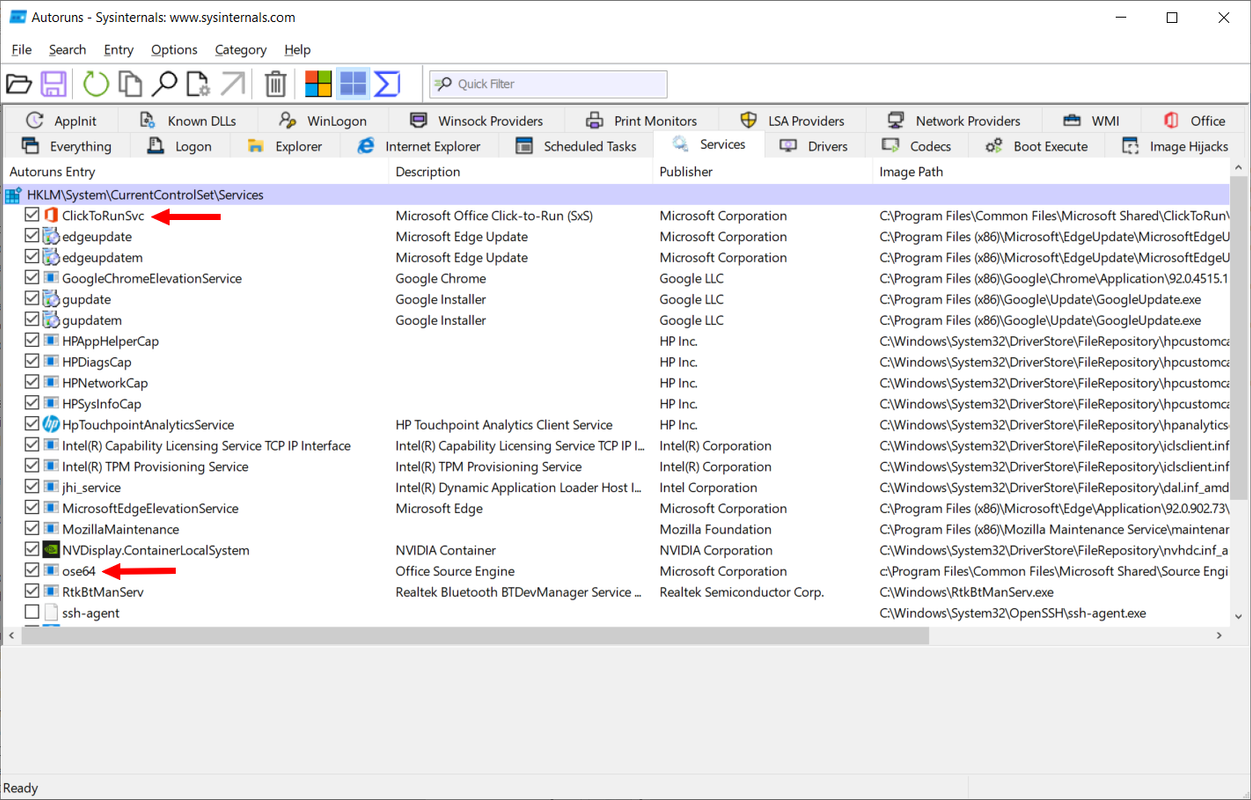This screenshot has width=1251, height=800.
Task: Select the HPNetworkCap entry
Action: click(105, 383)
